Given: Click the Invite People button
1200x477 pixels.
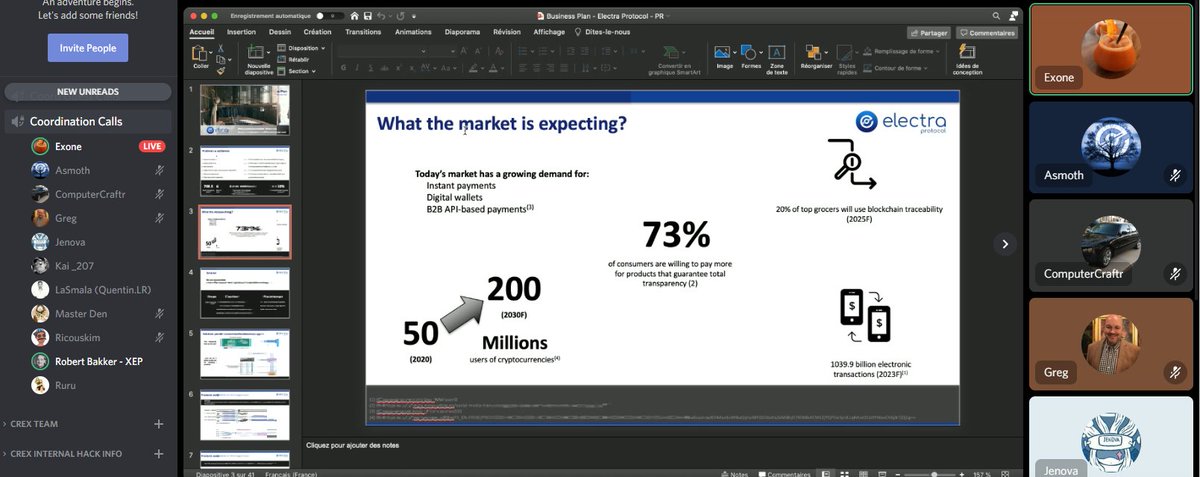Looking at the screenshot, I should (x=88, y=47).
